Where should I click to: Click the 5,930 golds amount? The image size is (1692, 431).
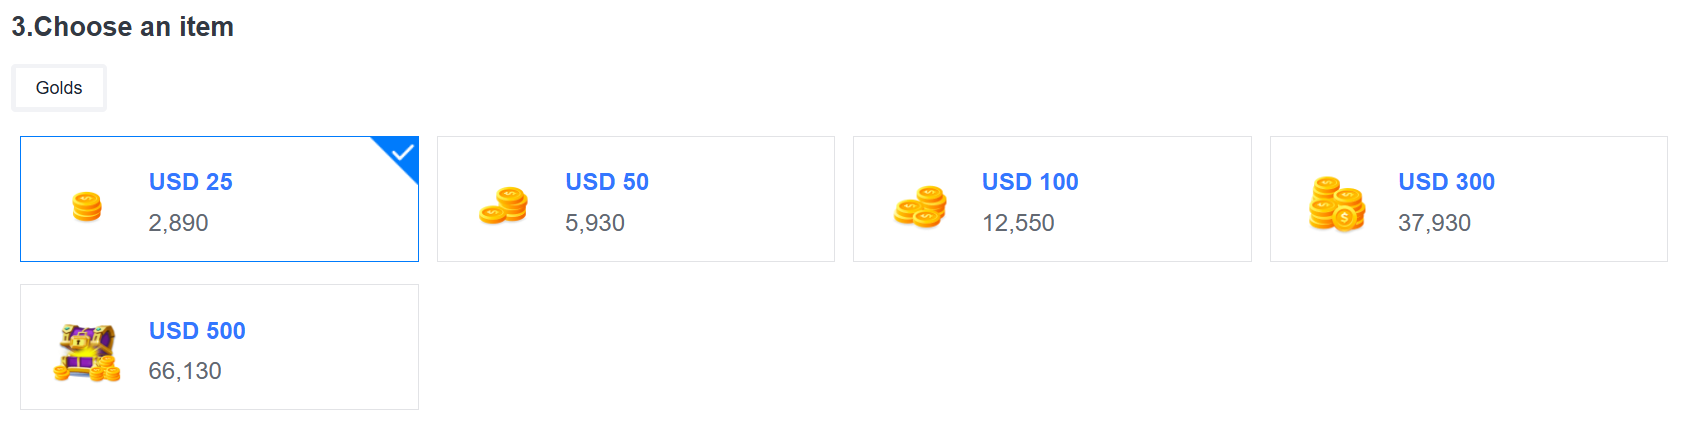click(x=595, y=223)
